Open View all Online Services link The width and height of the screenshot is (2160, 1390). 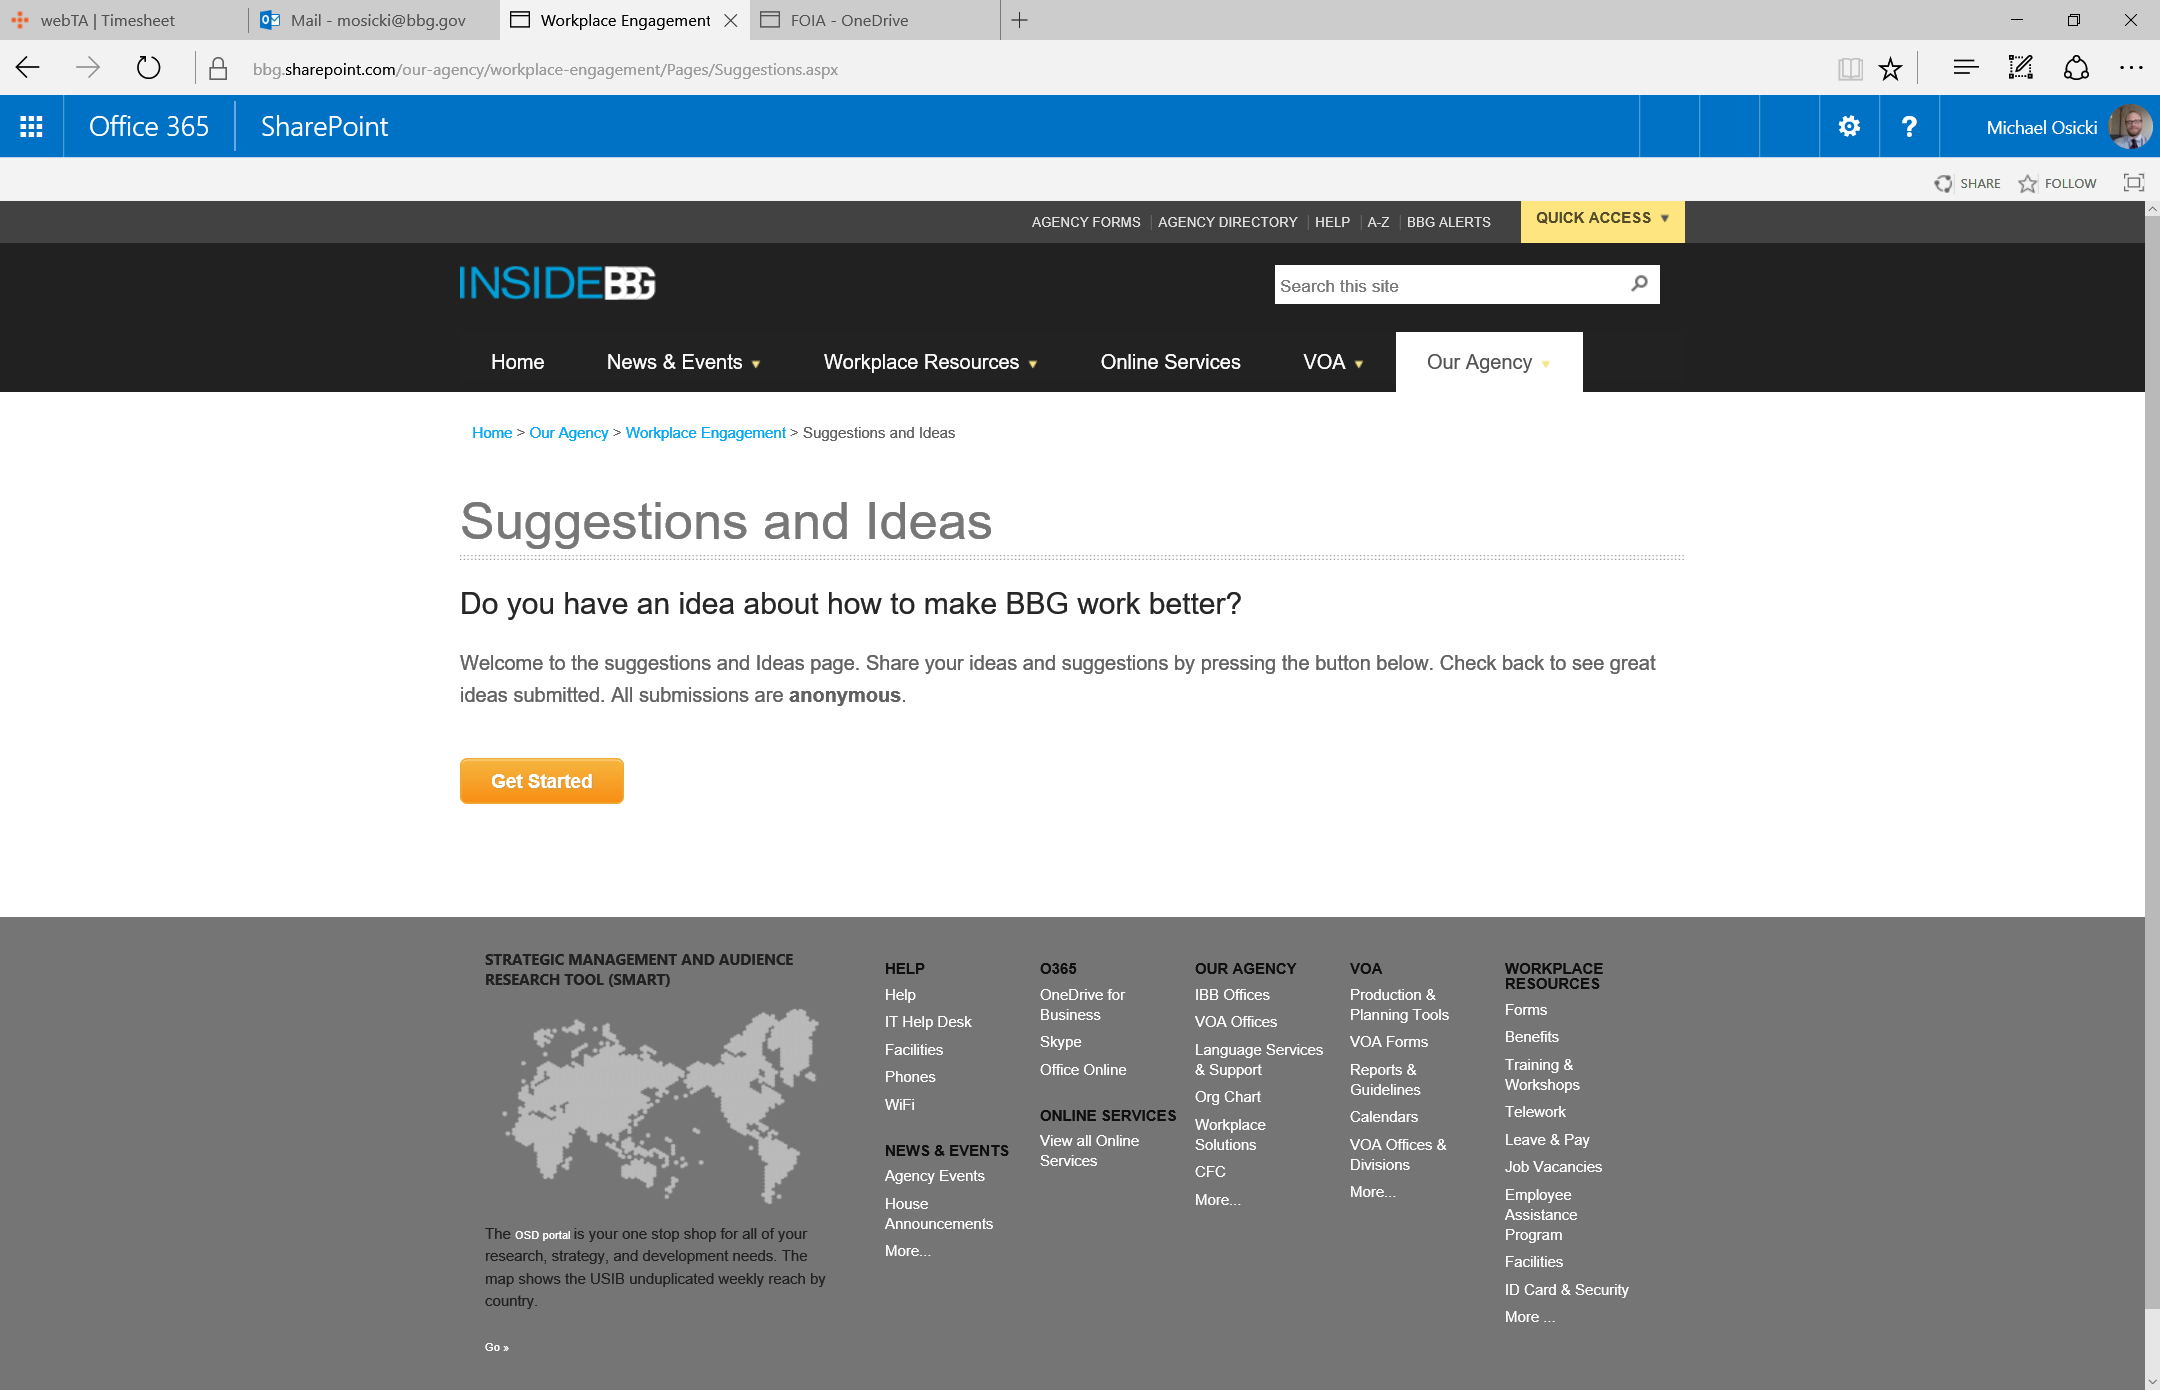click(1089, 1151)
